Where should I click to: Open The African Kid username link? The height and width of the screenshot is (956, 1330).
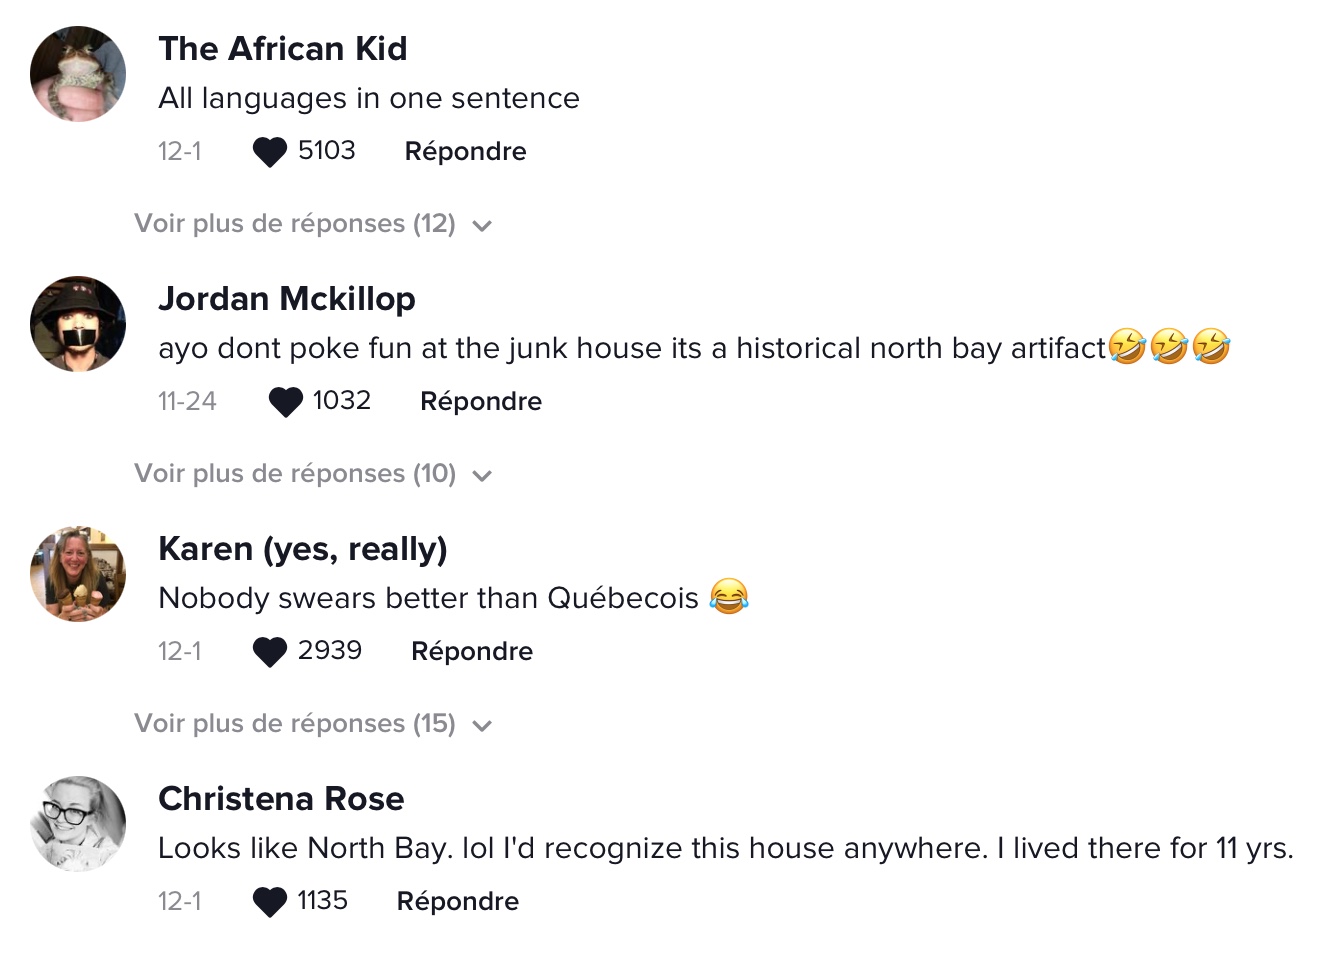coord(283,48)
